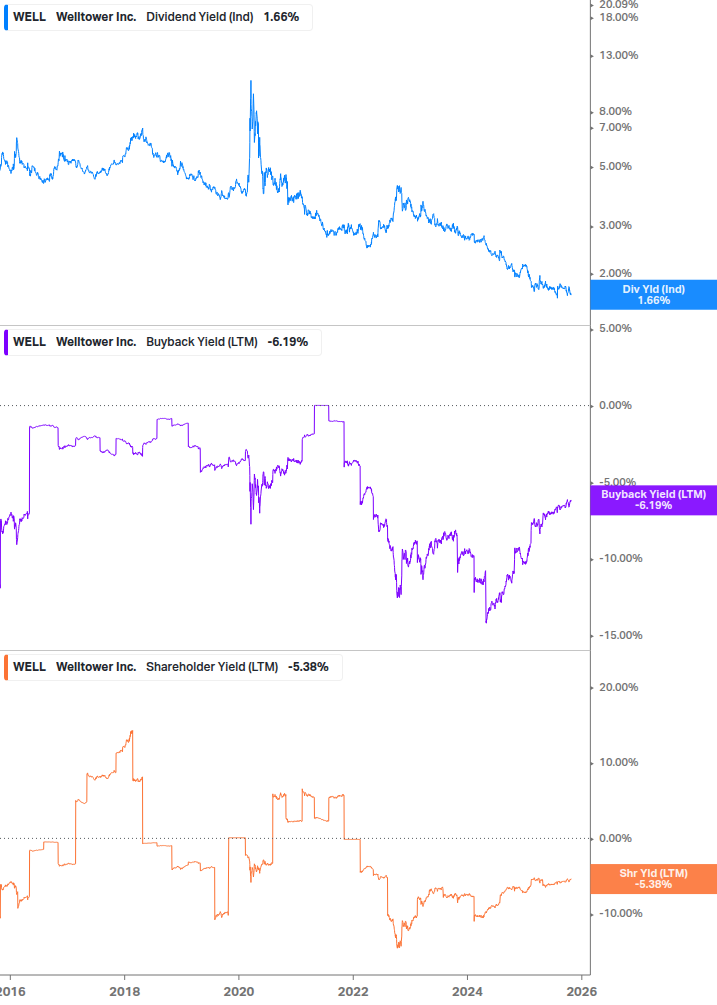Click the 2022 label on the time axis
The height and width of the screenshot is (1005, 717).
coord(353,991)
